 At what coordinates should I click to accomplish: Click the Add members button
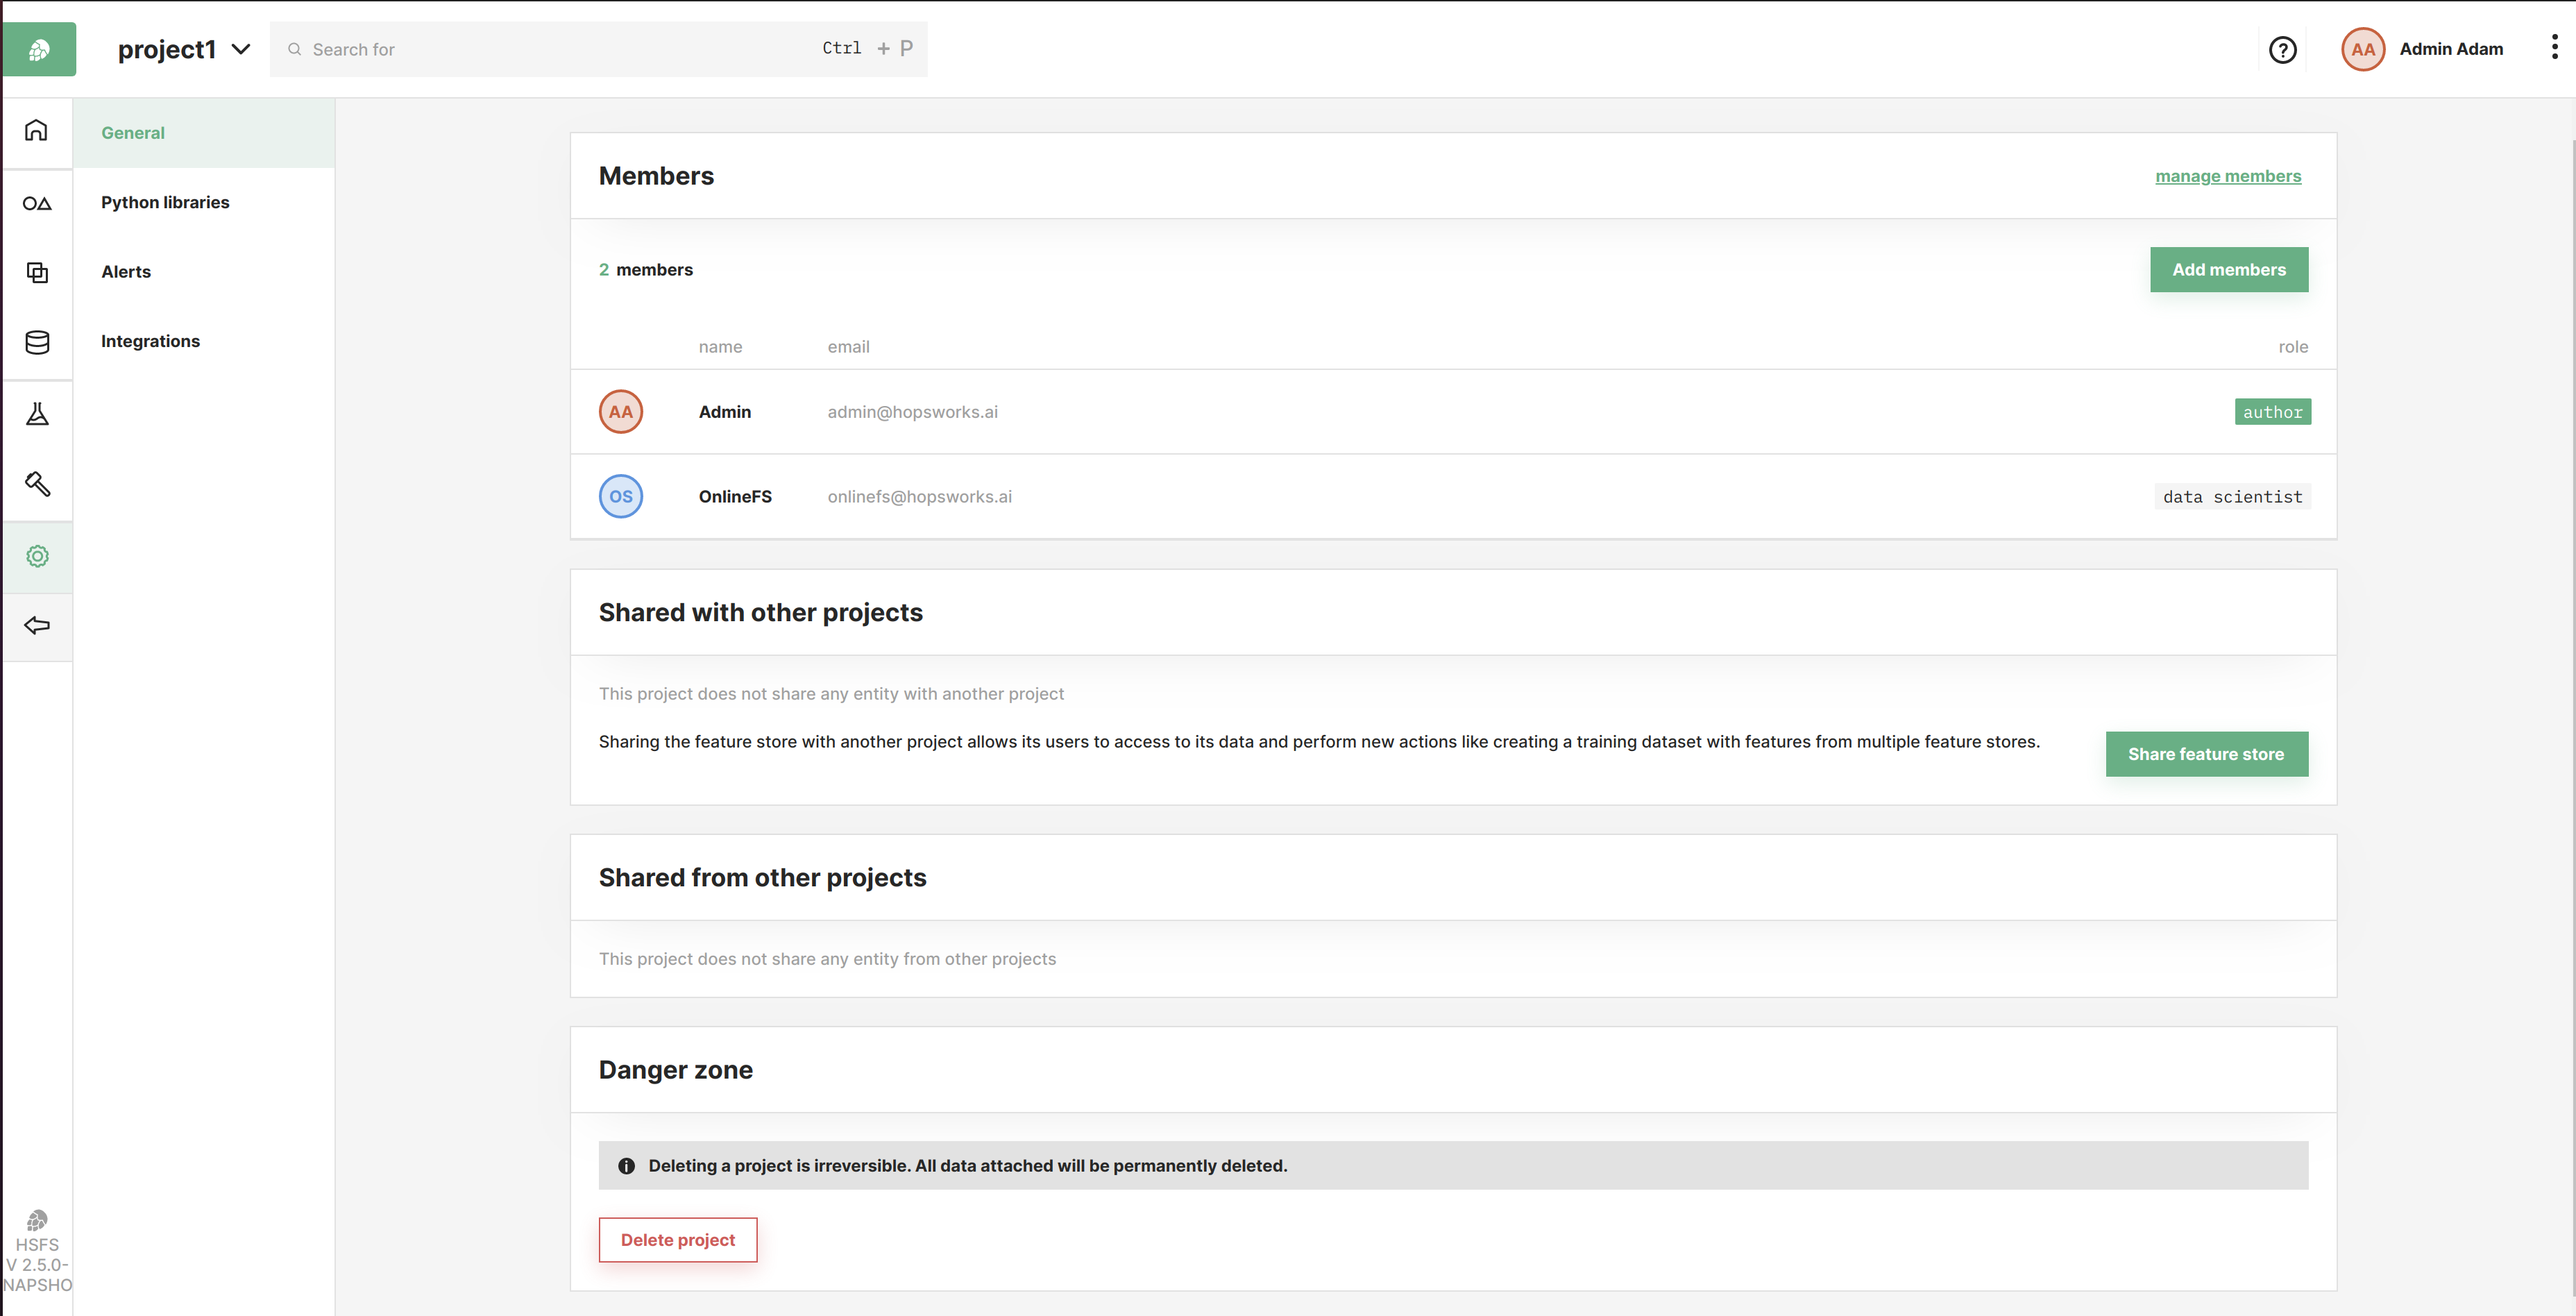click(2229, 270)
